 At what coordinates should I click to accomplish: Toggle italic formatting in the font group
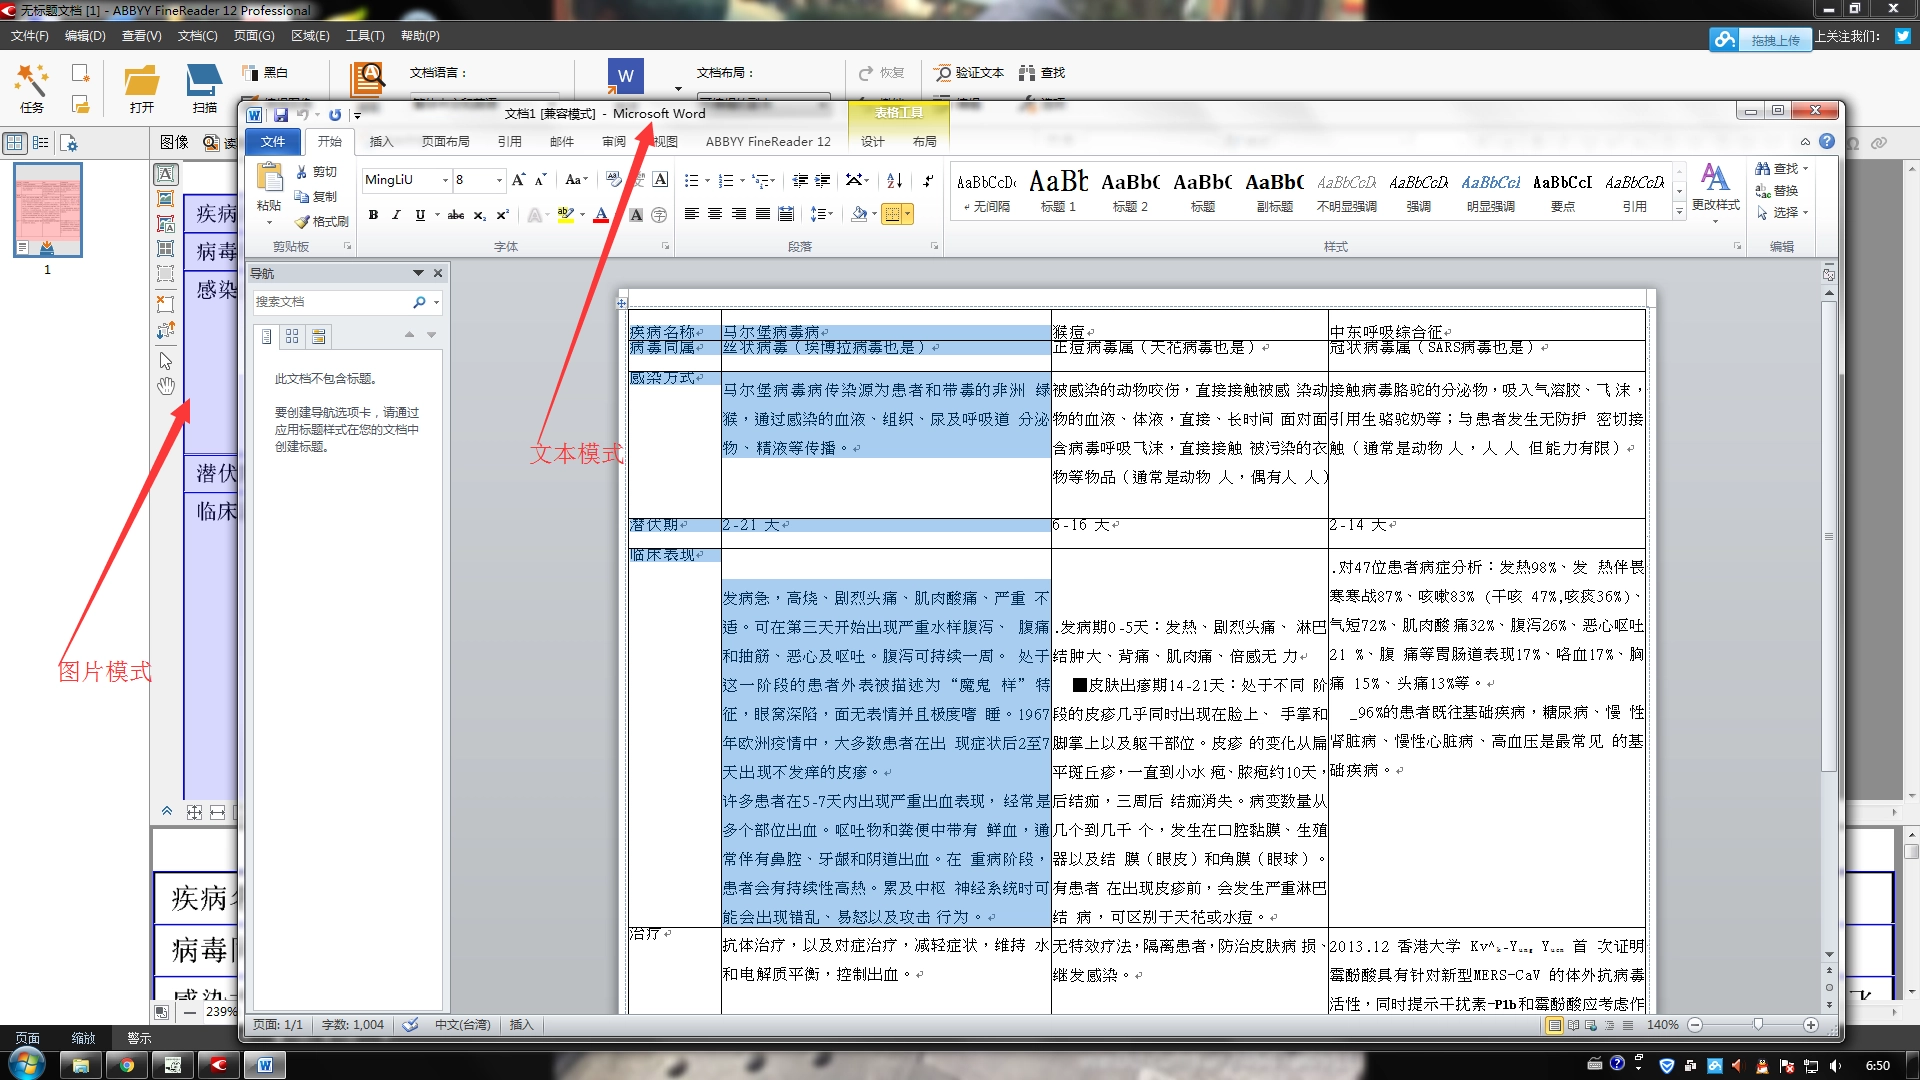point(397,215)
